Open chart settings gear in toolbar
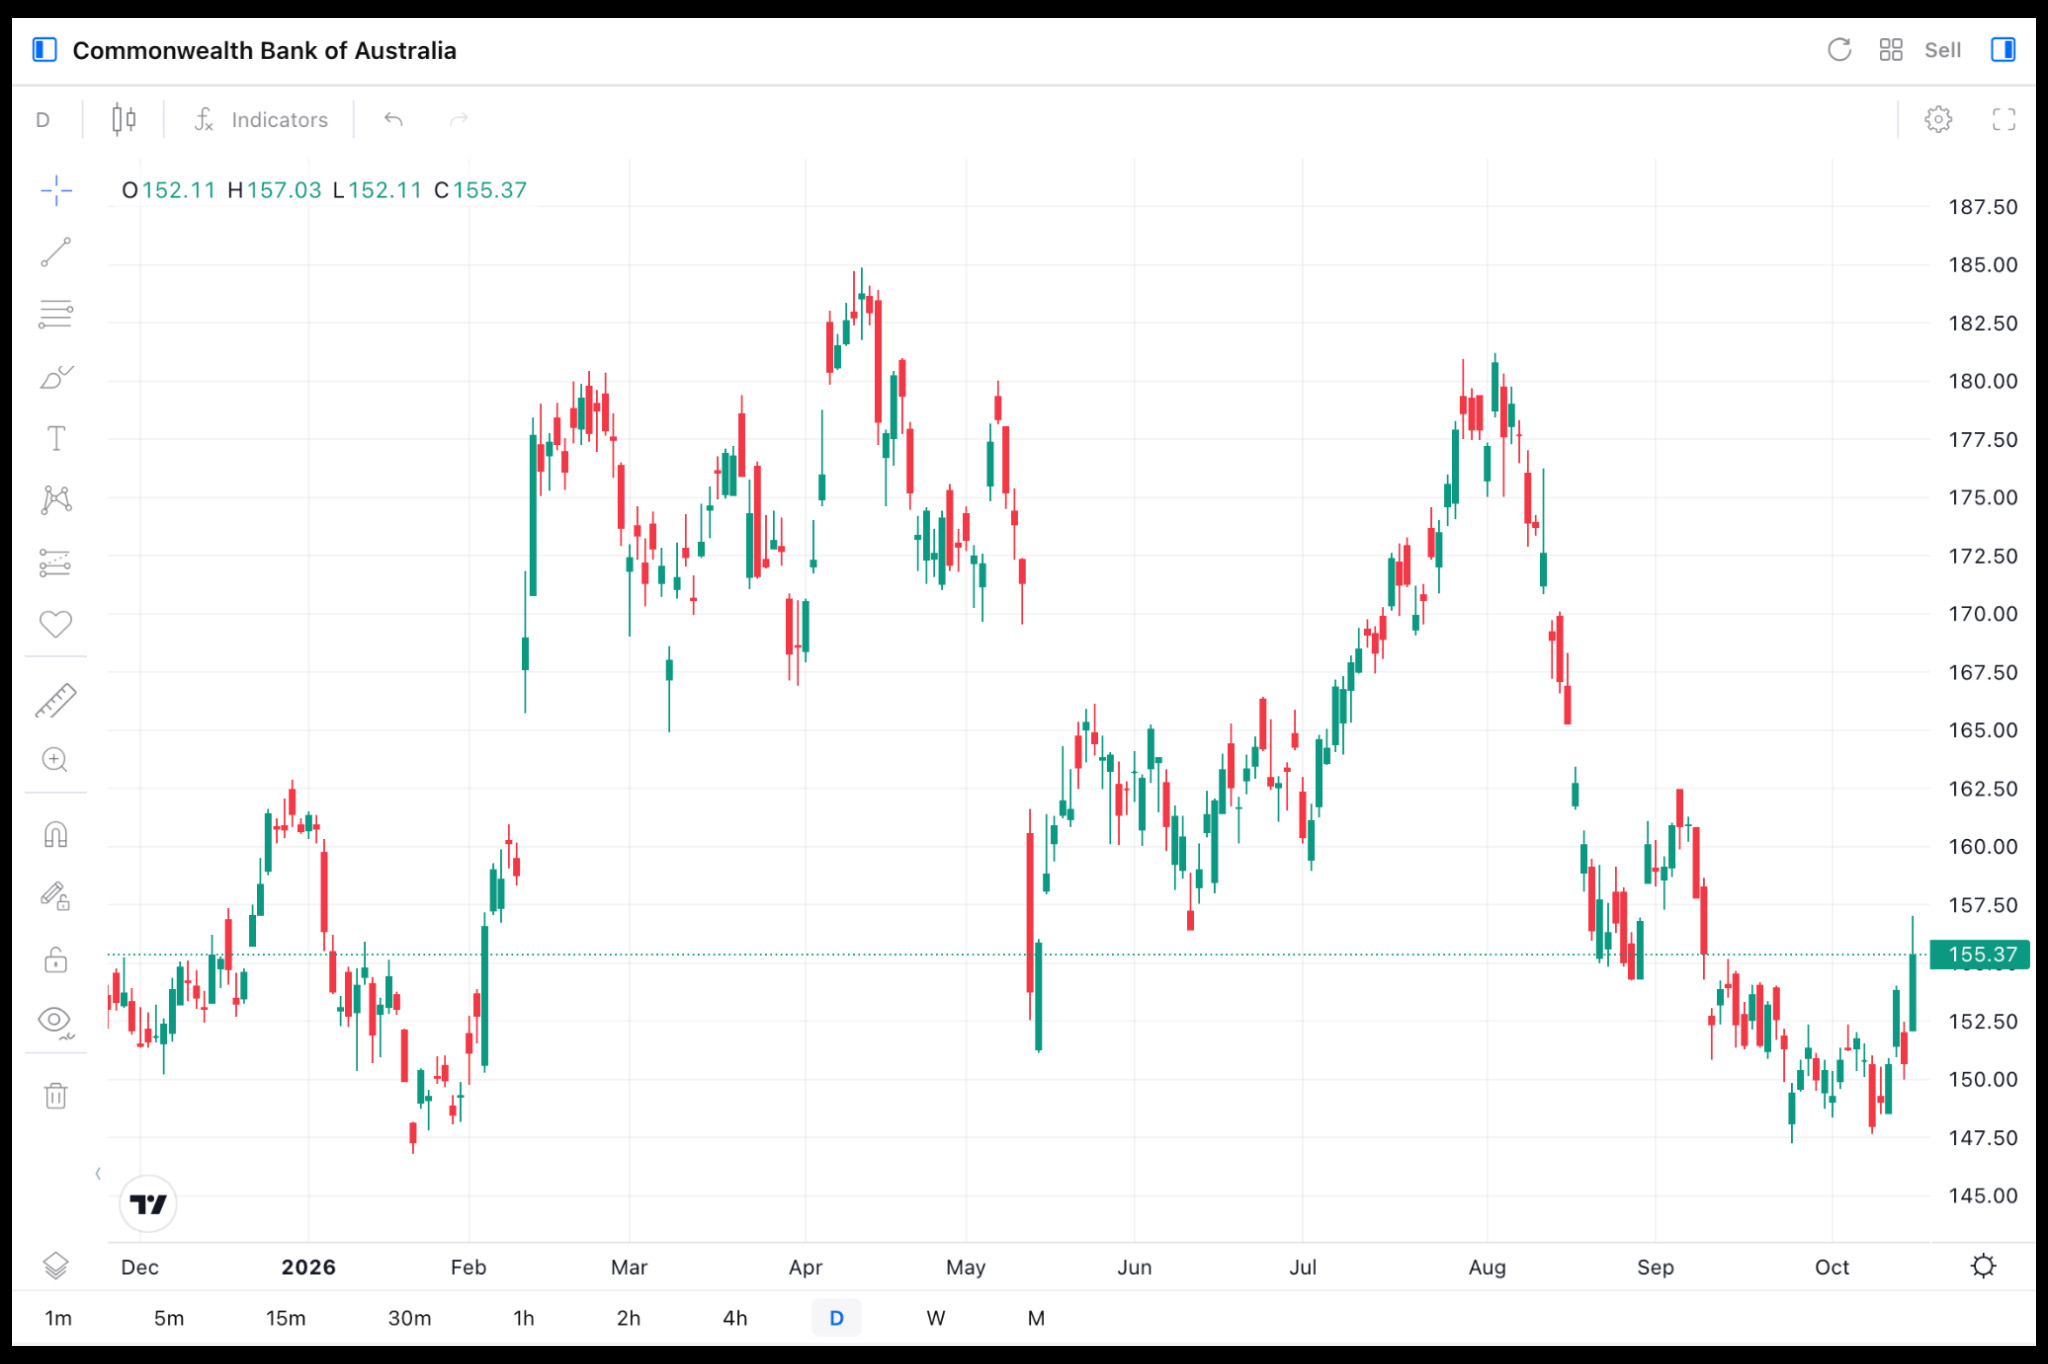 coord(1938,120)
